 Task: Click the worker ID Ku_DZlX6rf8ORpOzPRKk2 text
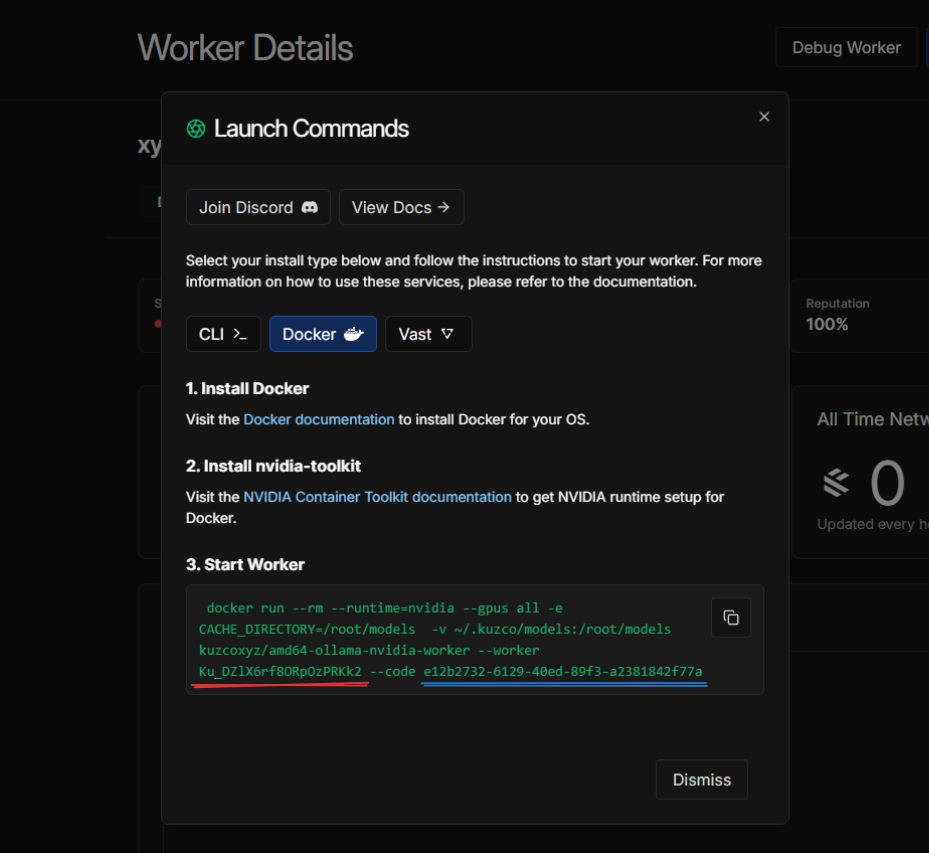click(280, 671)
